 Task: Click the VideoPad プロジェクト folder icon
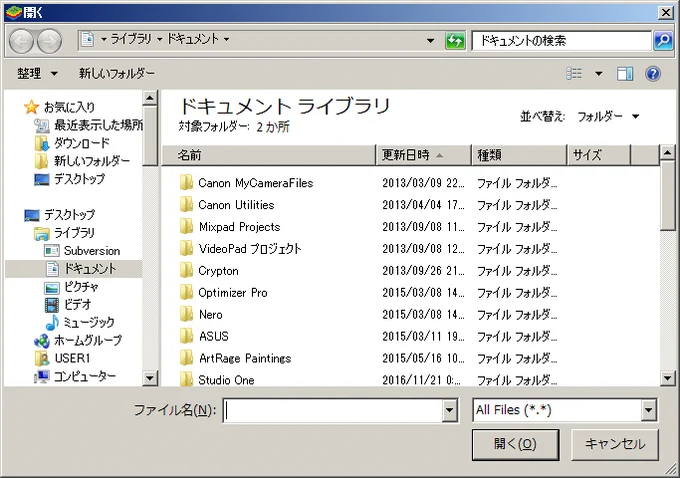pyautogui.click(x=186, y=249)
